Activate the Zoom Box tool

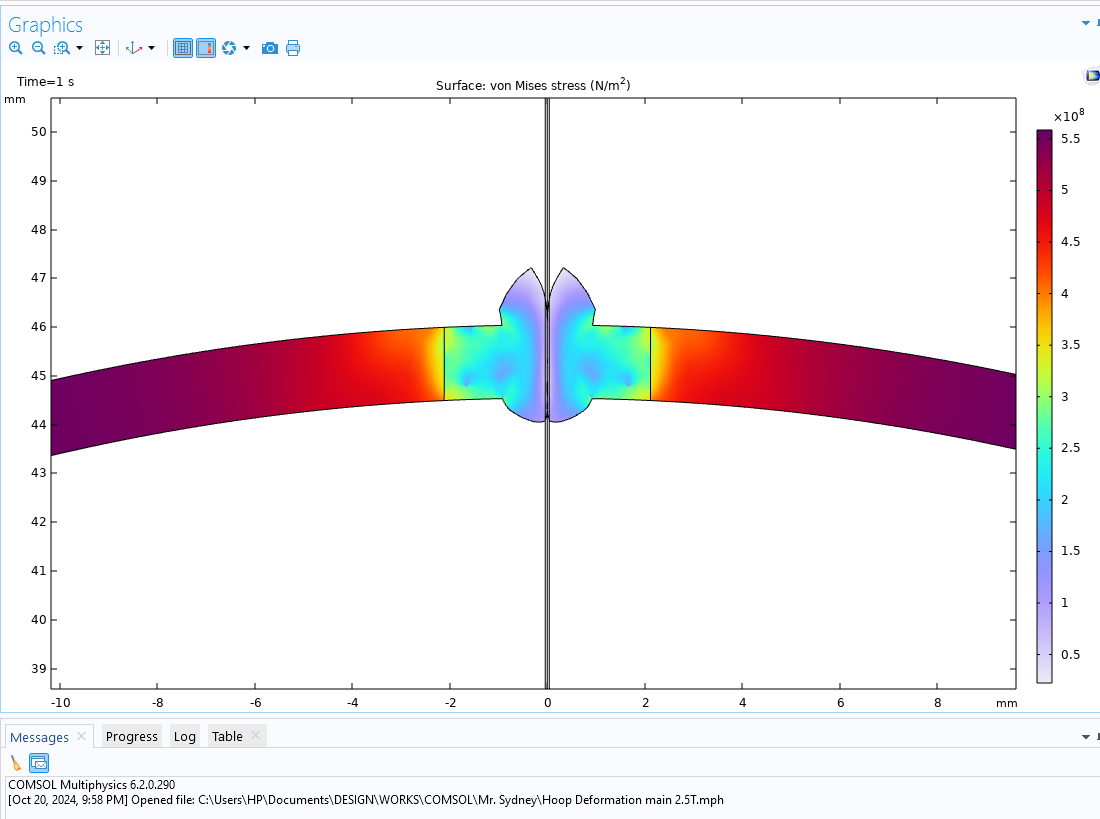tap(62, 48)
